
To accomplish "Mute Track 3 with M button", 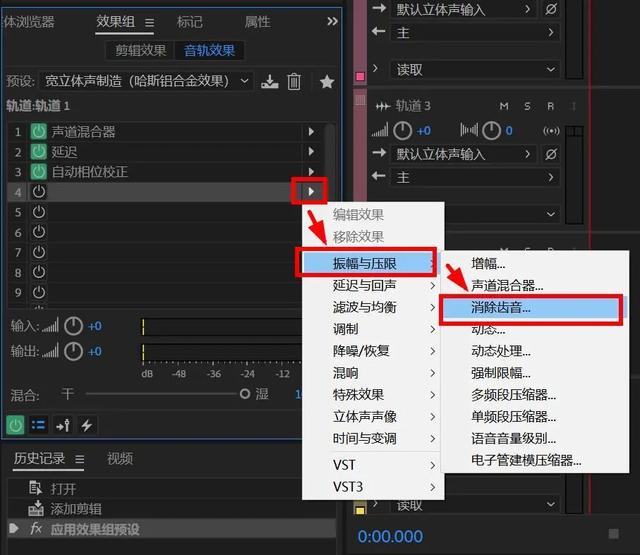I will [504, 107].
